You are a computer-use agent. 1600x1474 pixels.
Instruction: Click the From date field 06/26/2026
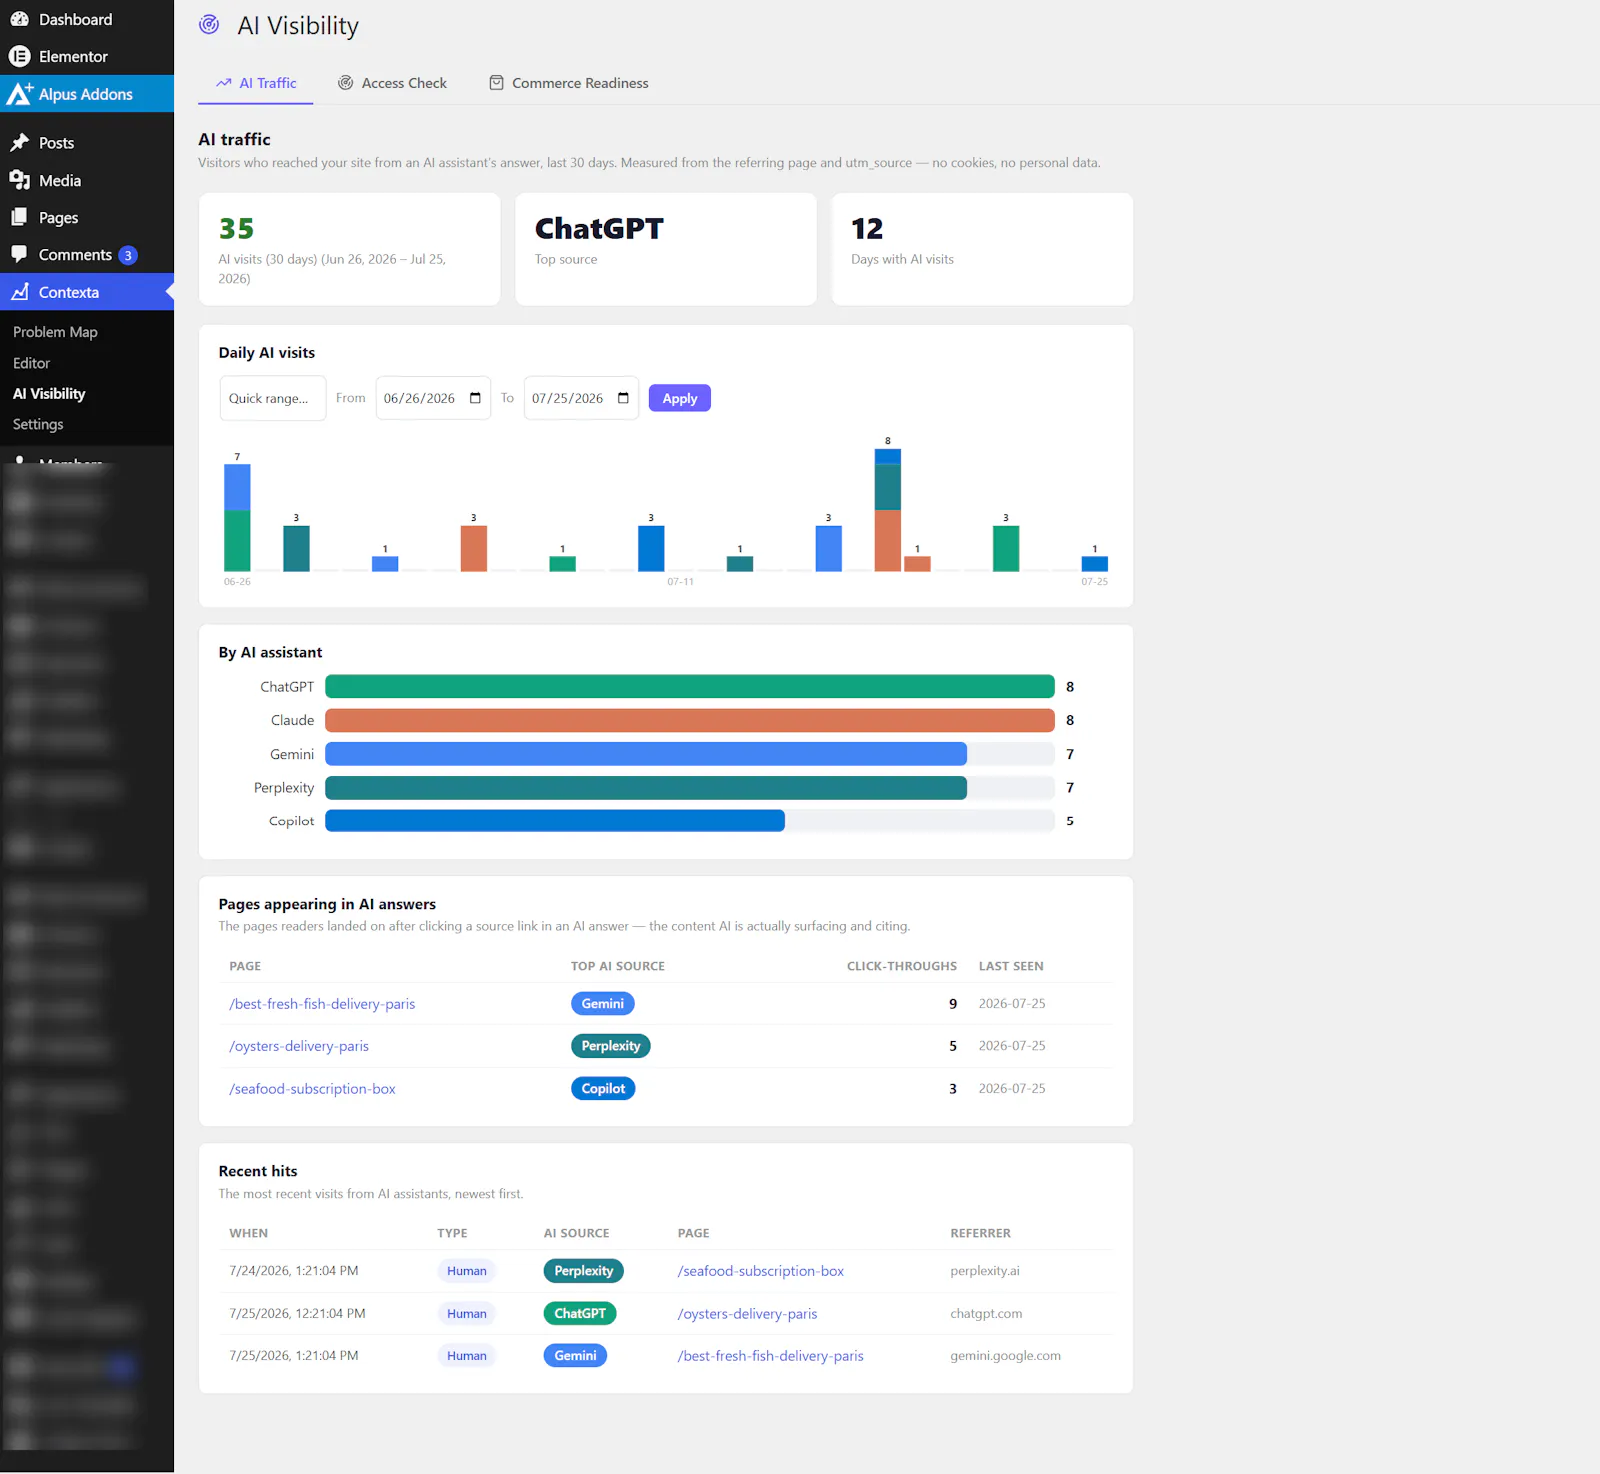[x=433, y=398]
